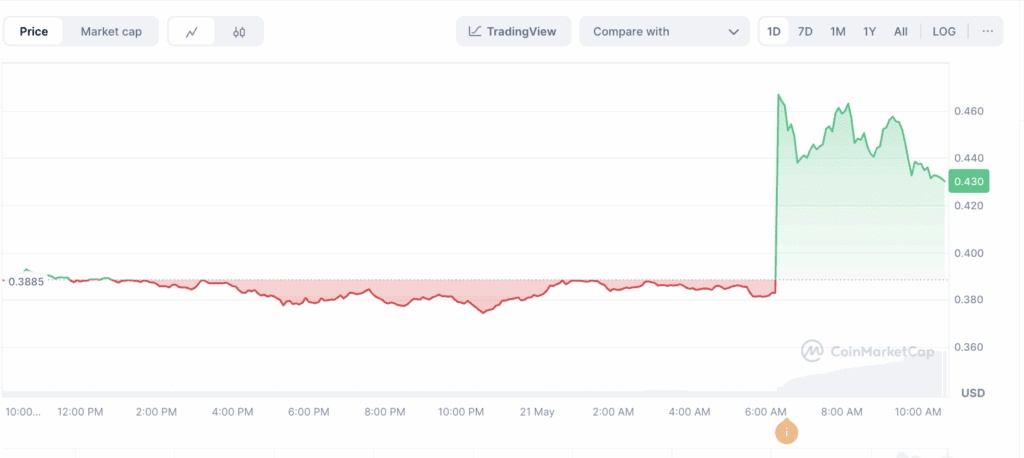Open the three-dot more options menu
This screenshot has width=1024, height=458.
pyautogui.click(x=987, y=31)
